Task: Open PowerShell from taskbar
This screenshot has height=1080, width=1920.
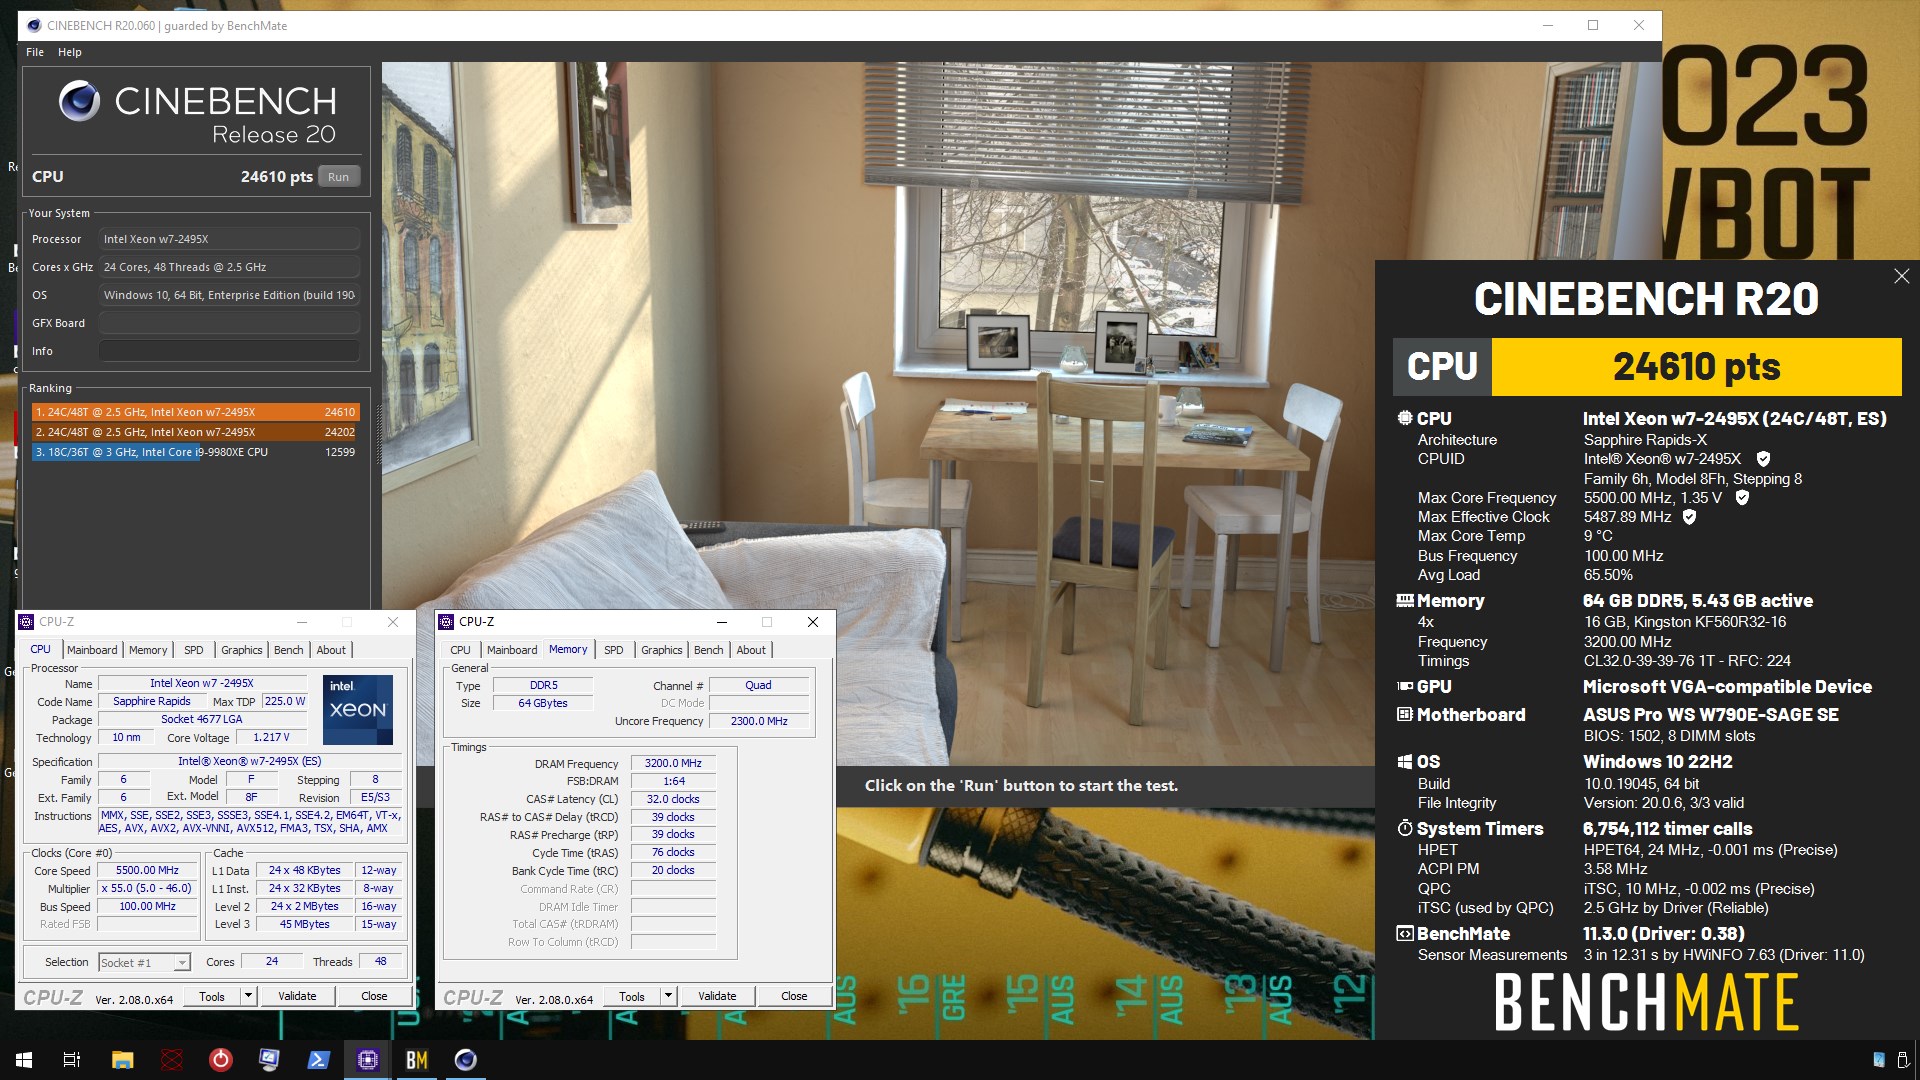Action: pyautogui.click(x=318, y=1060)
